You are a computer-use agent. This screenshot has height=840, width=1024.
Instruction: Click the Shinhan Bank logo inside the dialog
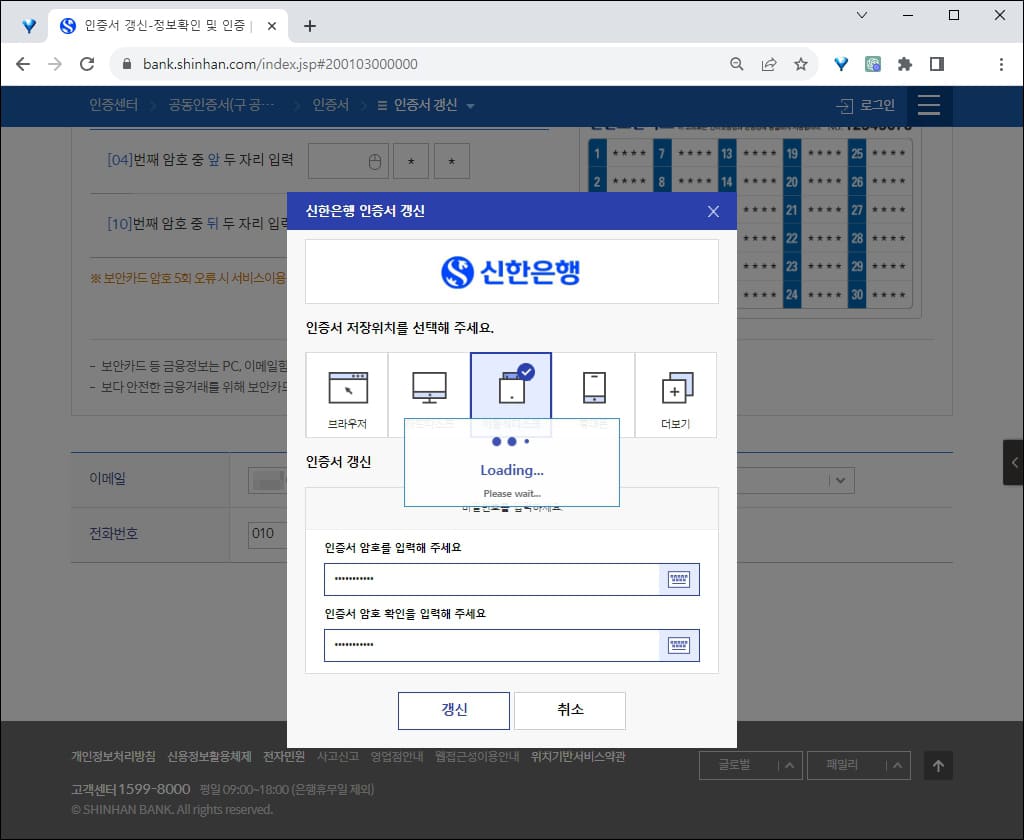pos(511,270)
